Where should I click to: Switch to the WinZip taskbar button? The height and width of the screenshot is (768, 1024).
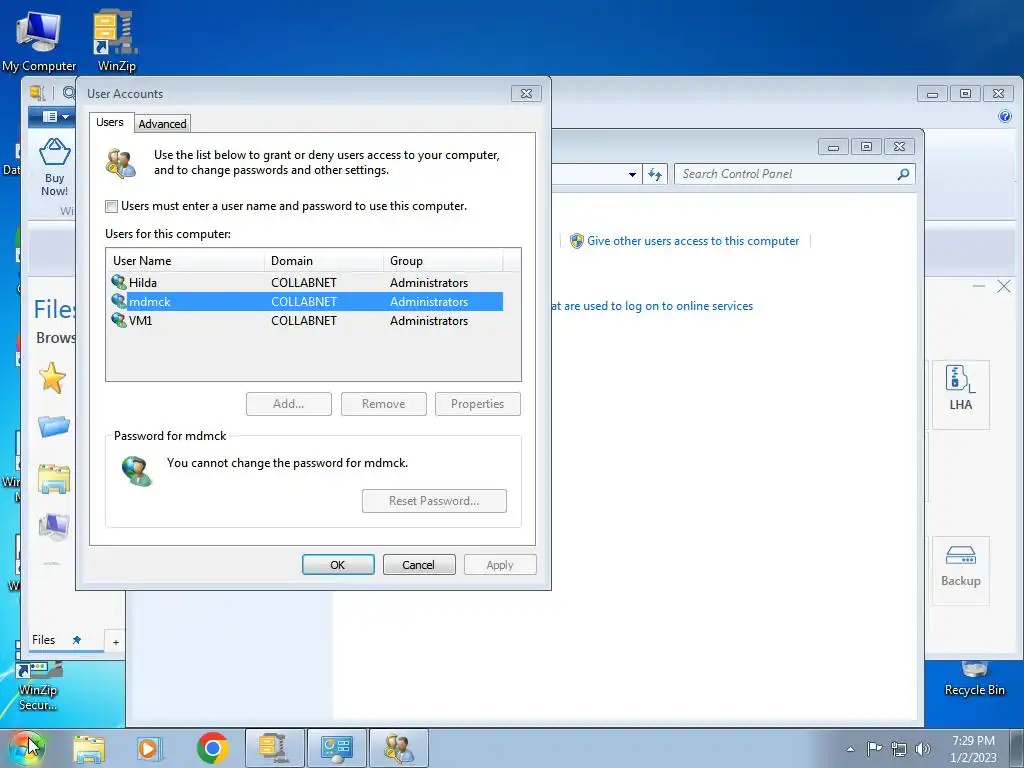(275, 748)
